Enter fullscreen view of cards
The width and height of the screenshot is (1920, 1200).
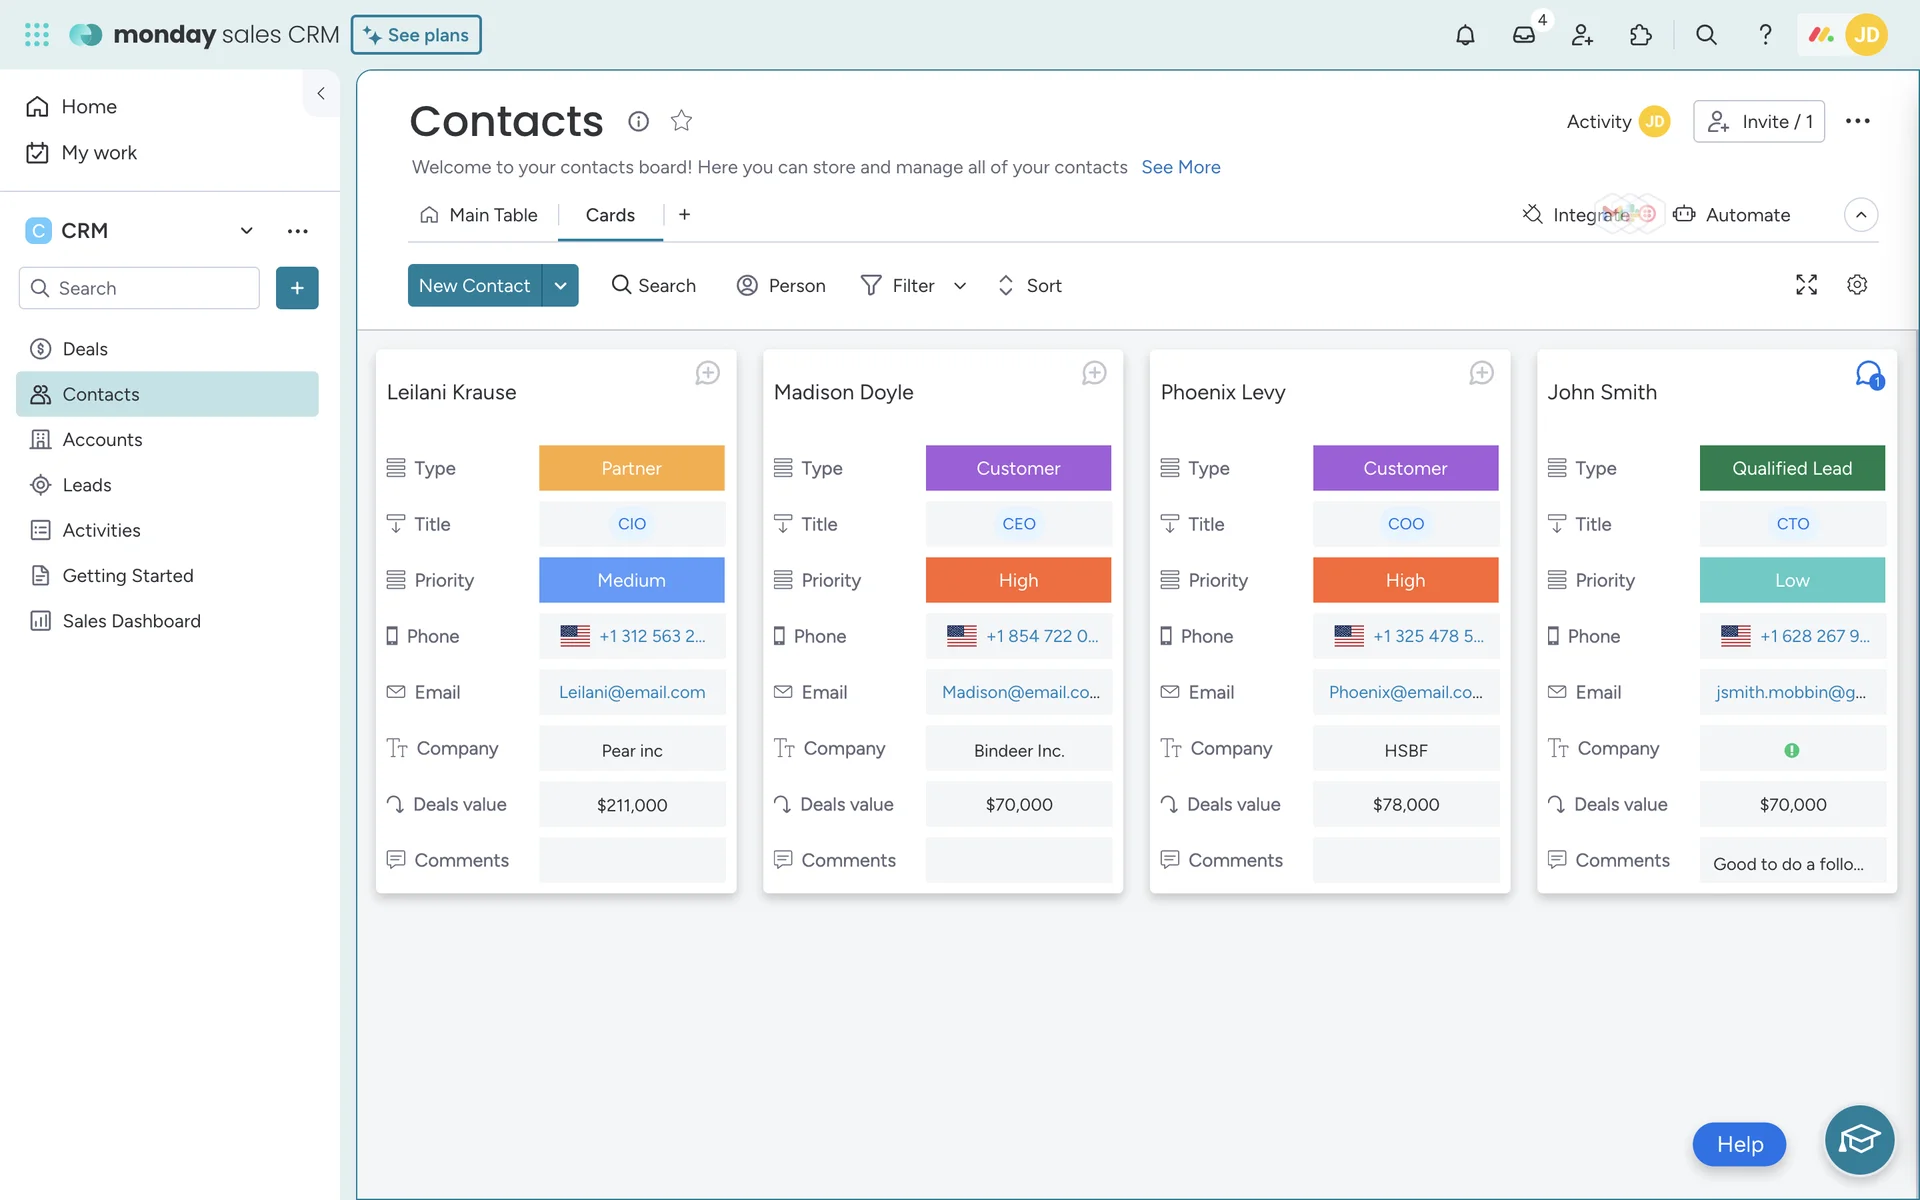tap(1806, 285)
